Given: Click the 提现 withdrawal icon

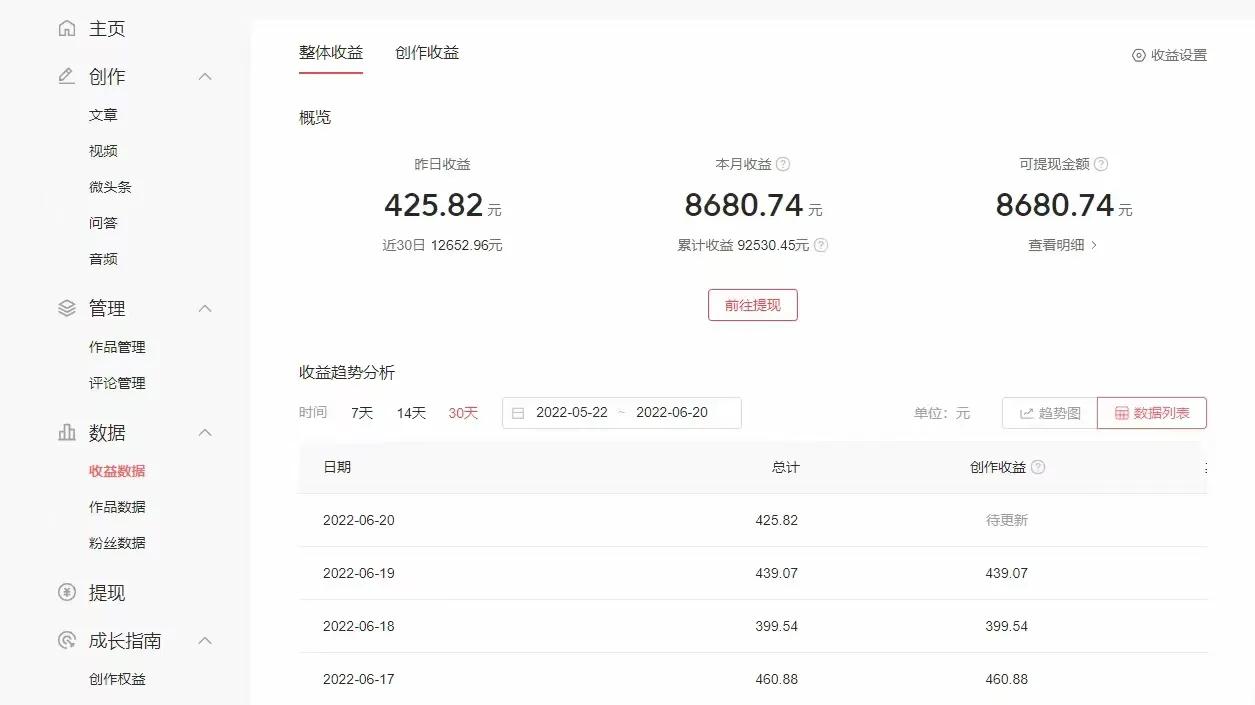Looking at the screenshot, I should tap(66, 592).
